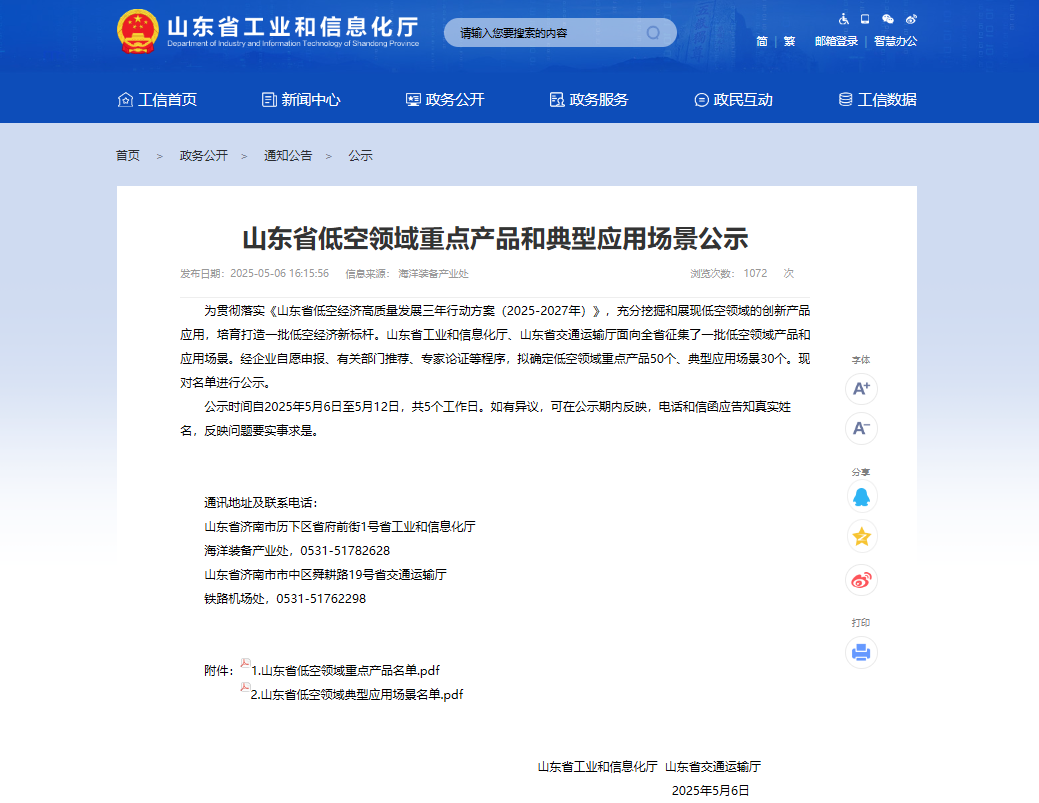Go to 通知公告 via breadcrumb
The image size is (1039, 803).
tap(288, 156)
